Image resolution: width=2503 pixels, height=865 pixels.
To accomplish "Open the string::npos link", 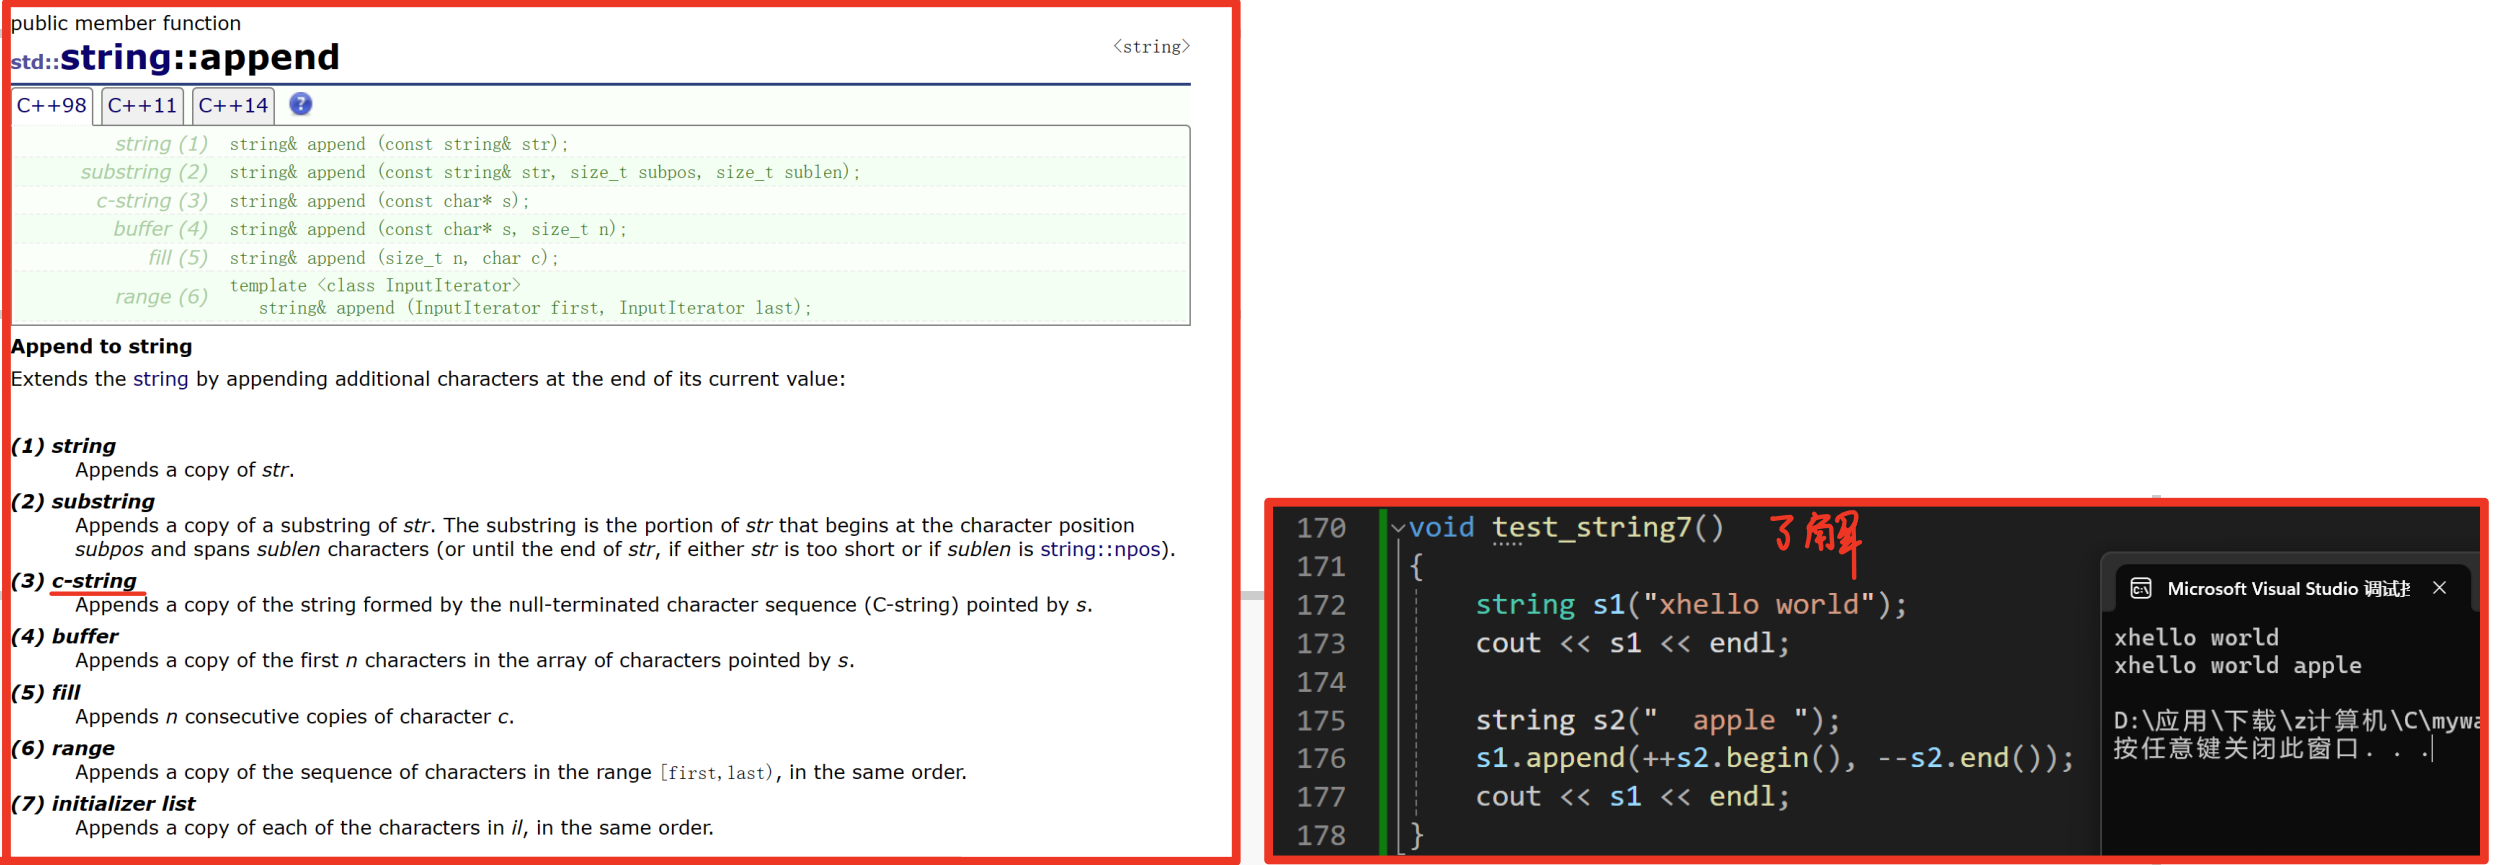I will (1100, 549).
